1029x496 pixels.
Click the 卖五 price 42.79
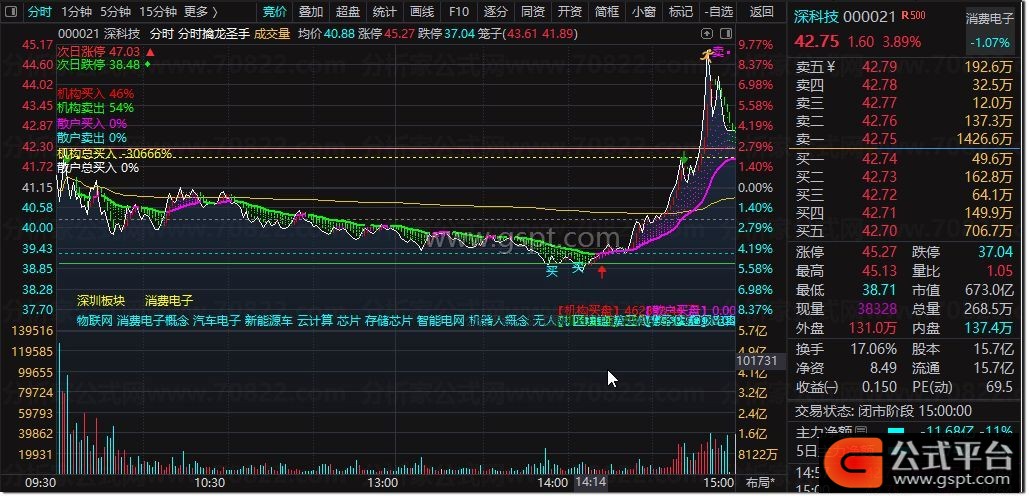tap(879, 66)
